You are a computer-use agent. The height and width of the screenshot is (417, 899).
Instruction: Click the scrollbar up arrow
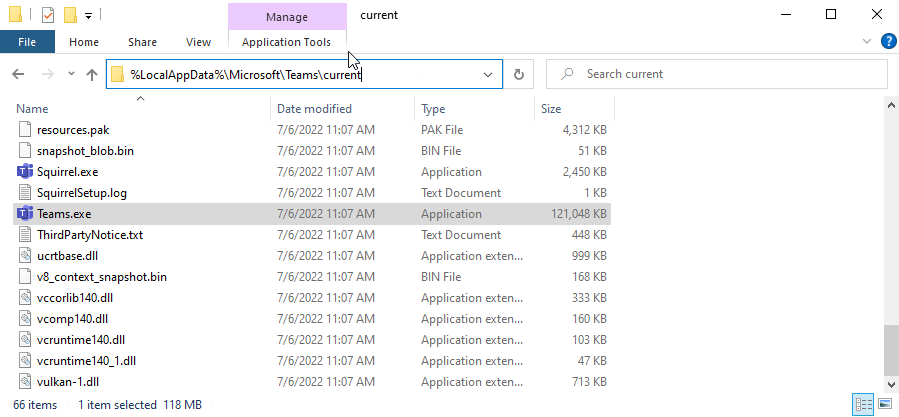pyautogui.click(x=891, y=105)
